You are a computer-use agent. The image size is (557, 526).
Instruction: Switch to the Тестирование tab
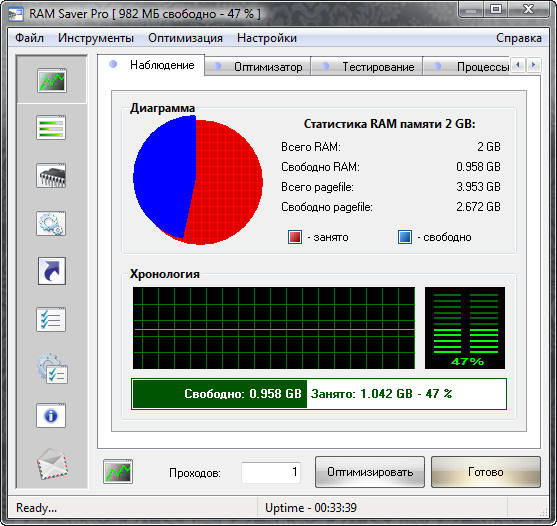[x=367, y=66]
